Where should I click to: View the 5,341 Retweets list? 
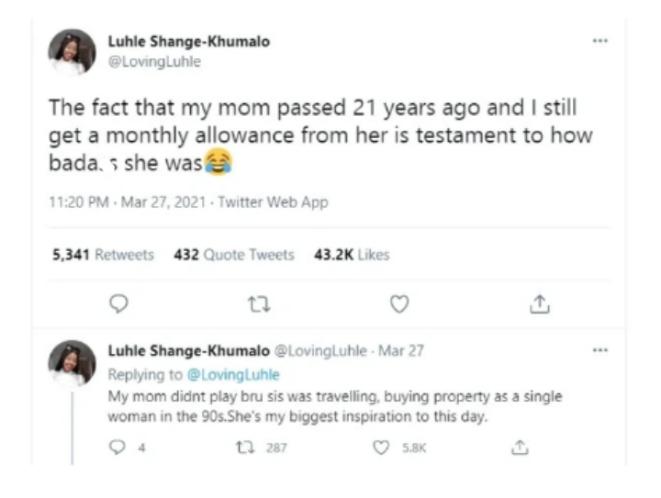[103, 255]
